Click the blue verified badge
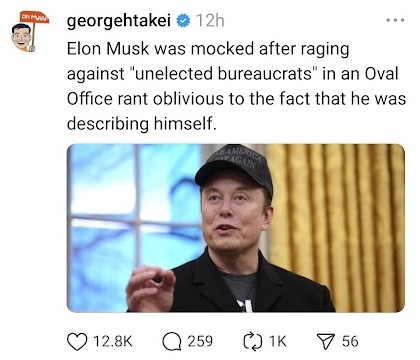 click(183, 21)
